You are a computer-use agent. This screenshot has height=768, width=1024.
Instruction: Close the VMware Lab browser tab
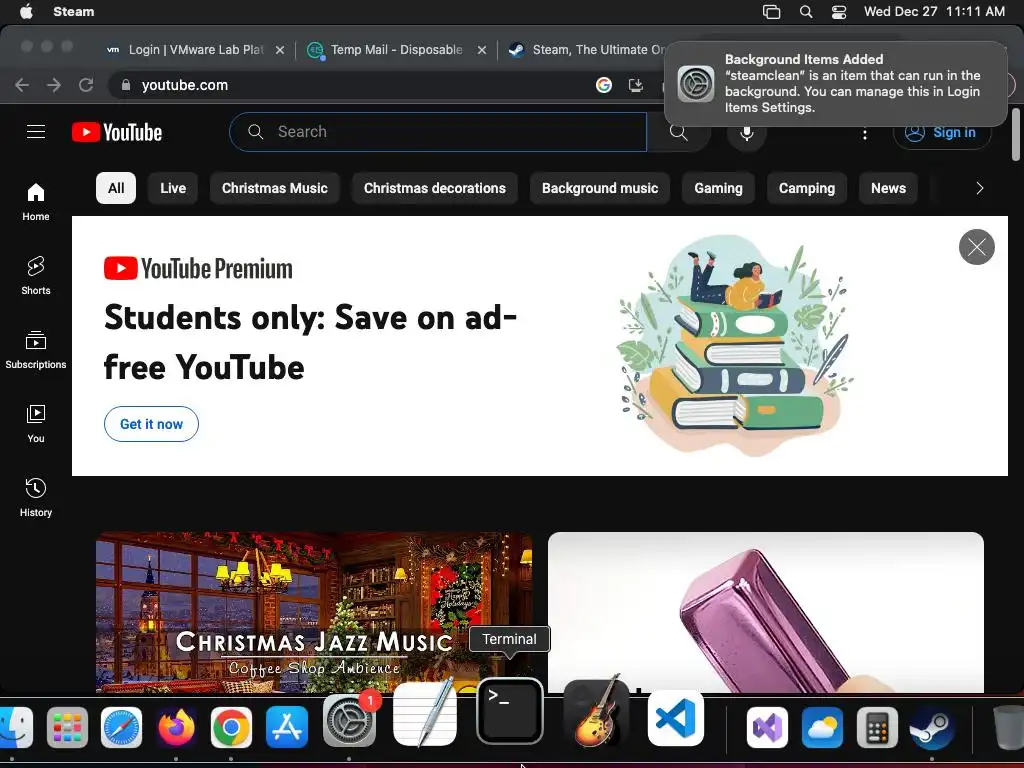click(280, 50)
